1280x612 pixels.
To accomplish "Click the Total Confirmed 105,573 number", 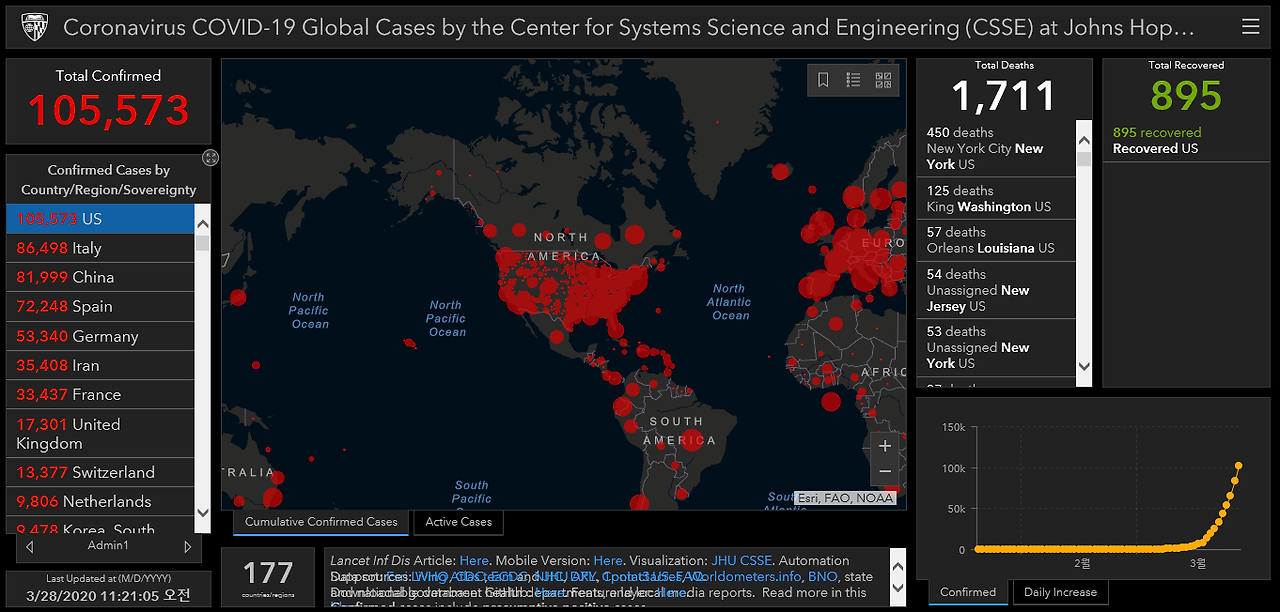I will [108, 110].
